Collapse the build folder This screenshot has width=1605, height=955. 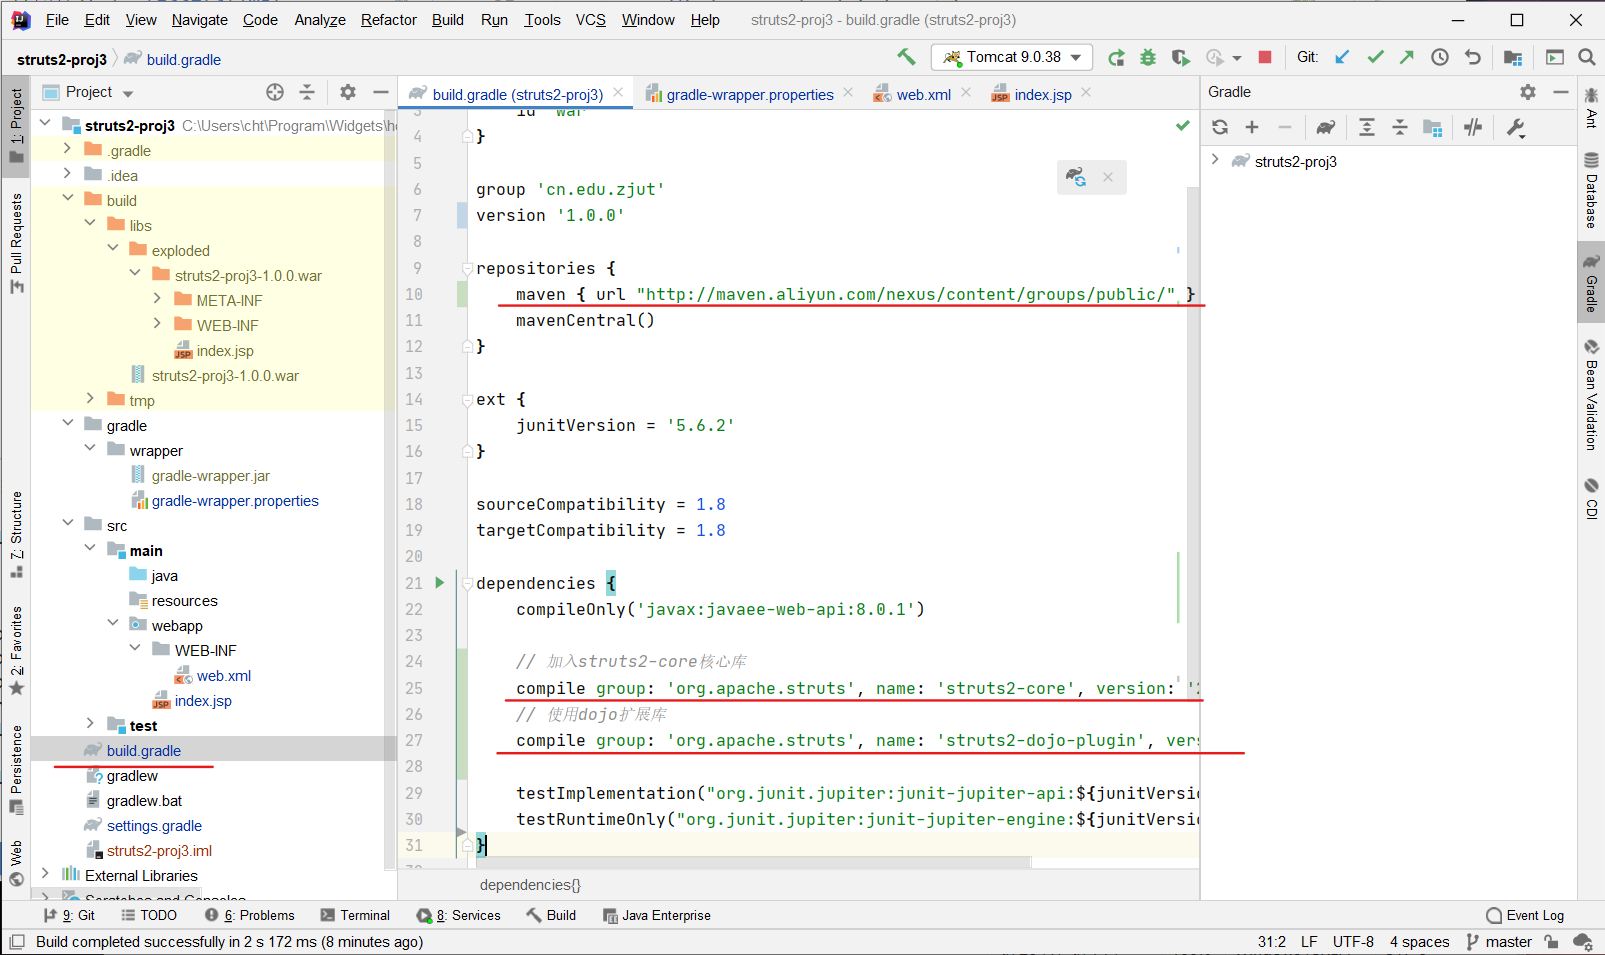[x=67, y=199]
